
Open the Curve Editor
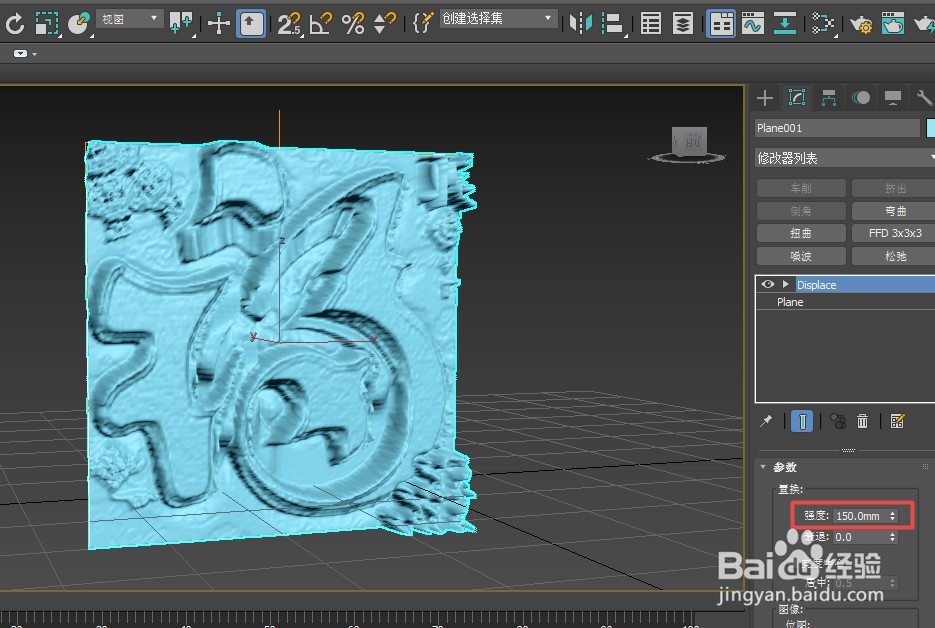coord(753,24)
